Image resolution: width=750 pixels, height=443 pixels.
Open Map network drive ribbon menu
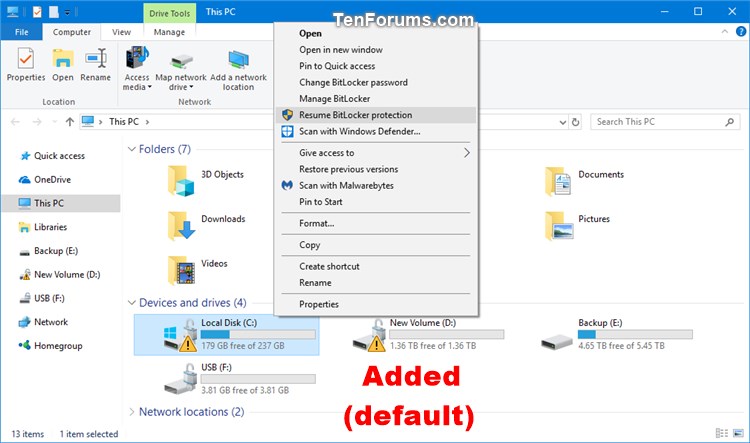[x=181, y=71]
